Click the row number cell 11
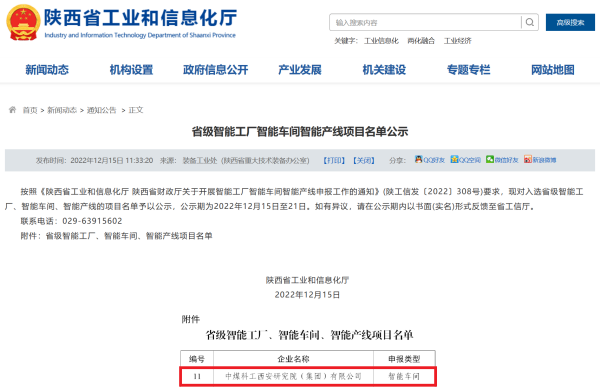This screenshot has width=600, height=387. tap(197, 376)
